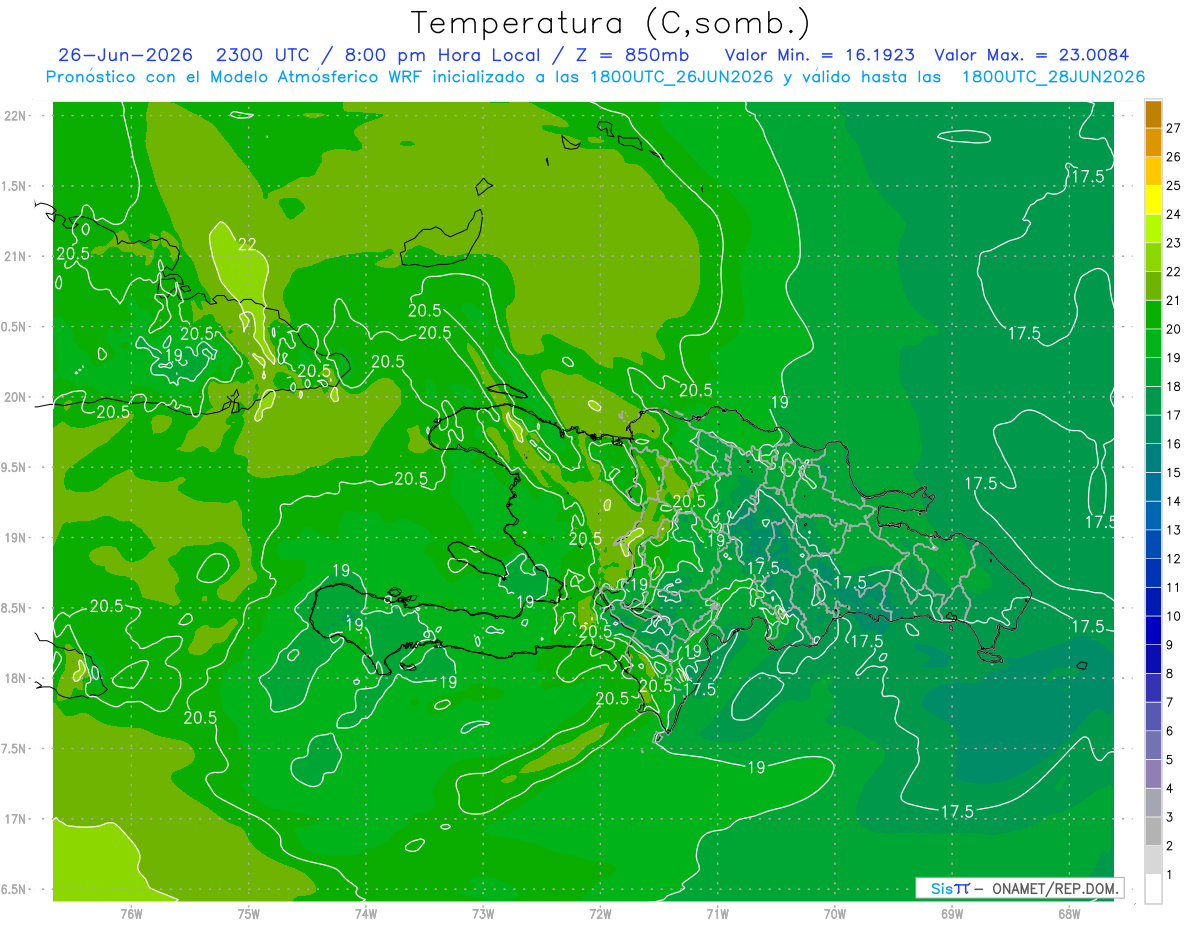
Task: Click "Valor Max. = 23.0084"
Action: [1031, 55]
